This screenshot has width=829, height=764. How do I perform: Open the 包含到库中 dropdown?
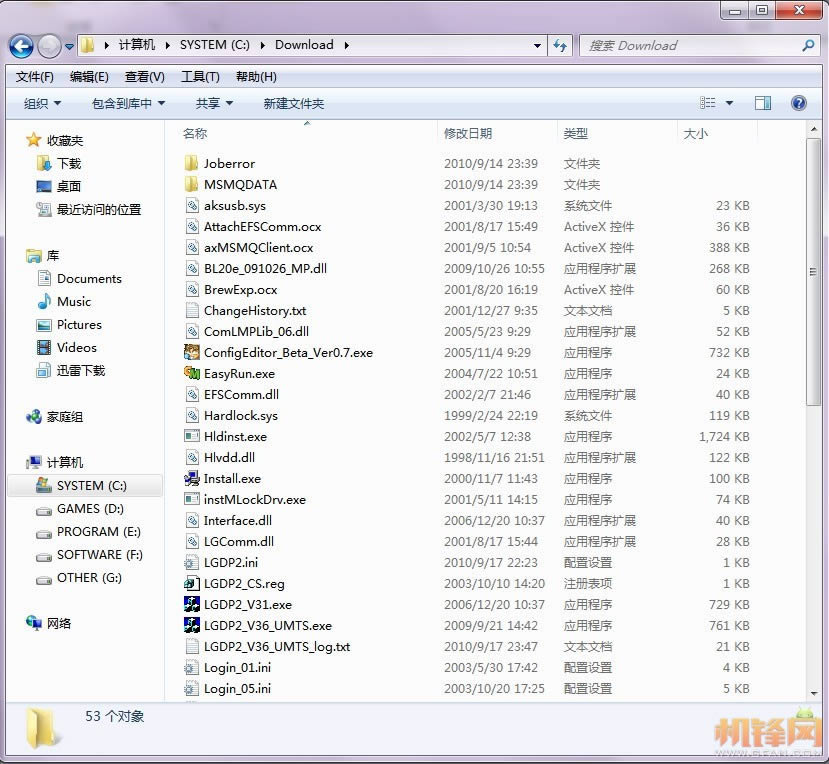tap(128, 103)
